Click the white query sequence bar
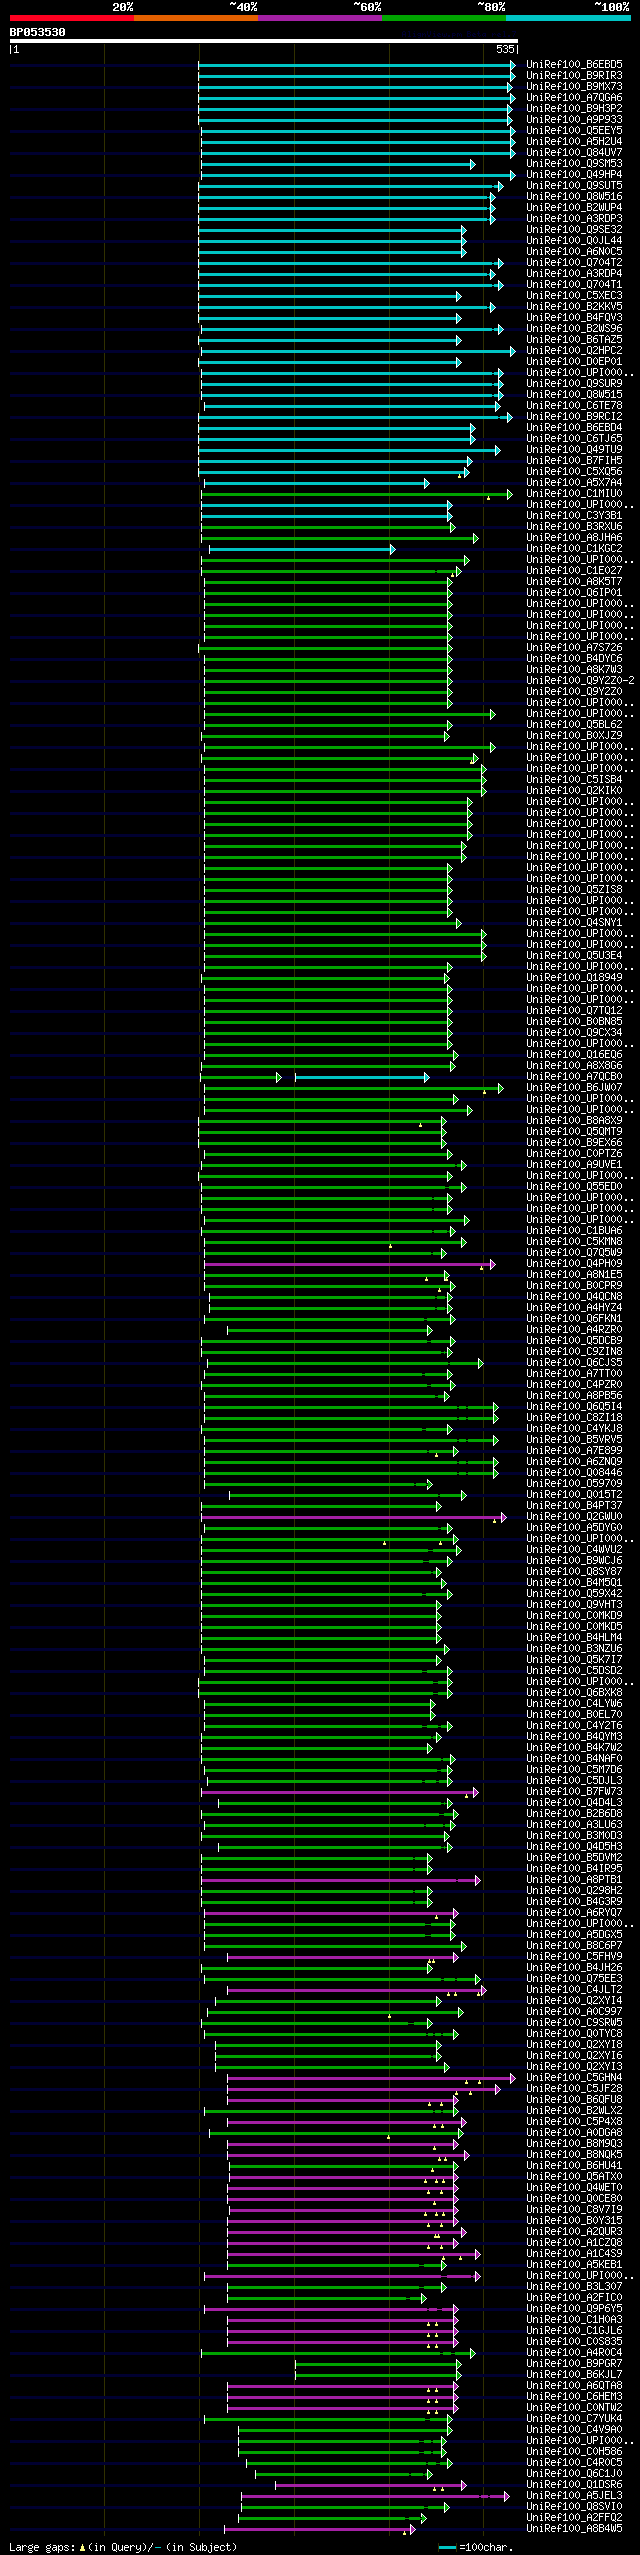This screenshot has height=2555, width=640. coord(263,41)
